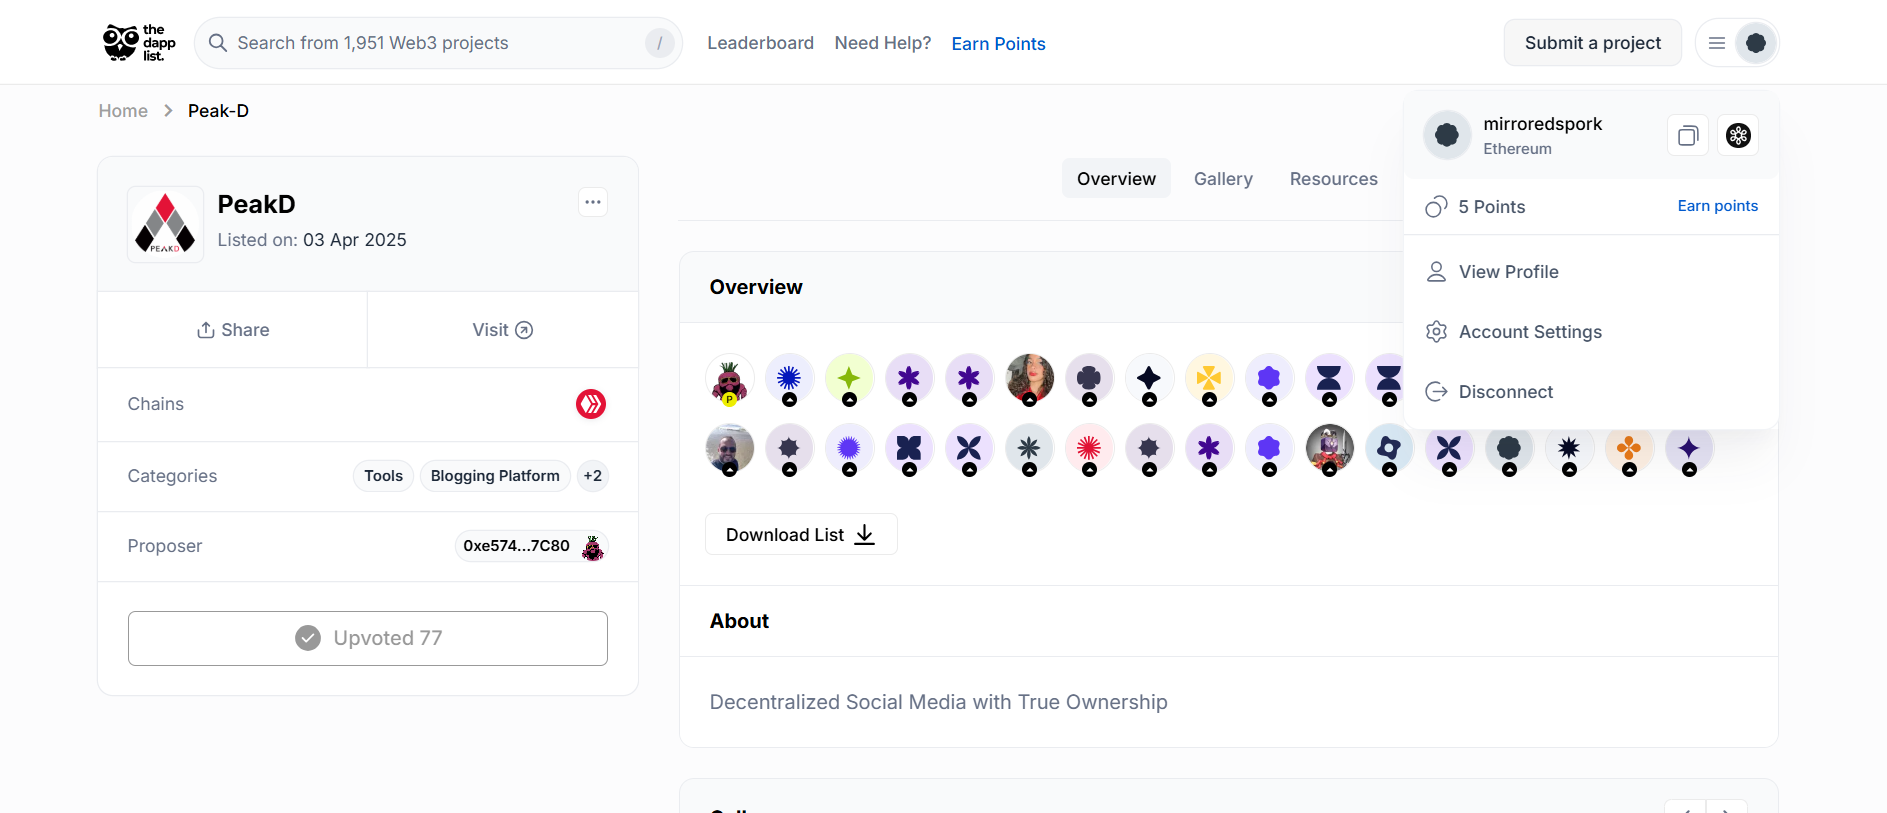This screenshot has width=1887, height=813.
Task: Click the Download List button
Action: pos(801,535)
